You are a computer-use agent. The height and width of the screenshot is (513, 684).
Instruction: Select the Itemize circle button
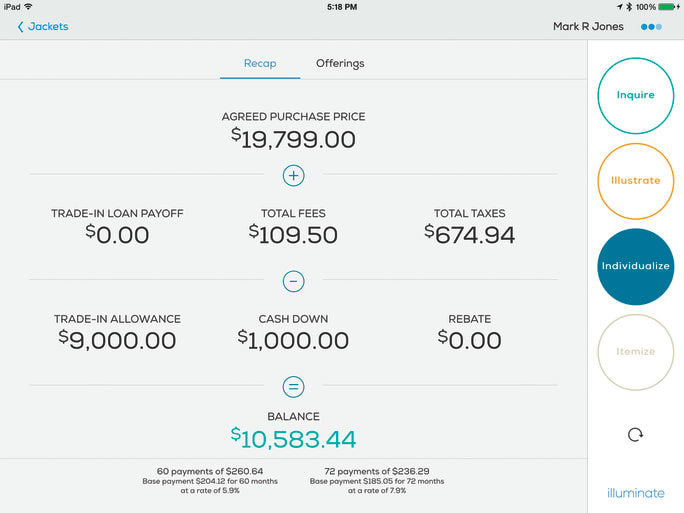point(635,351)
